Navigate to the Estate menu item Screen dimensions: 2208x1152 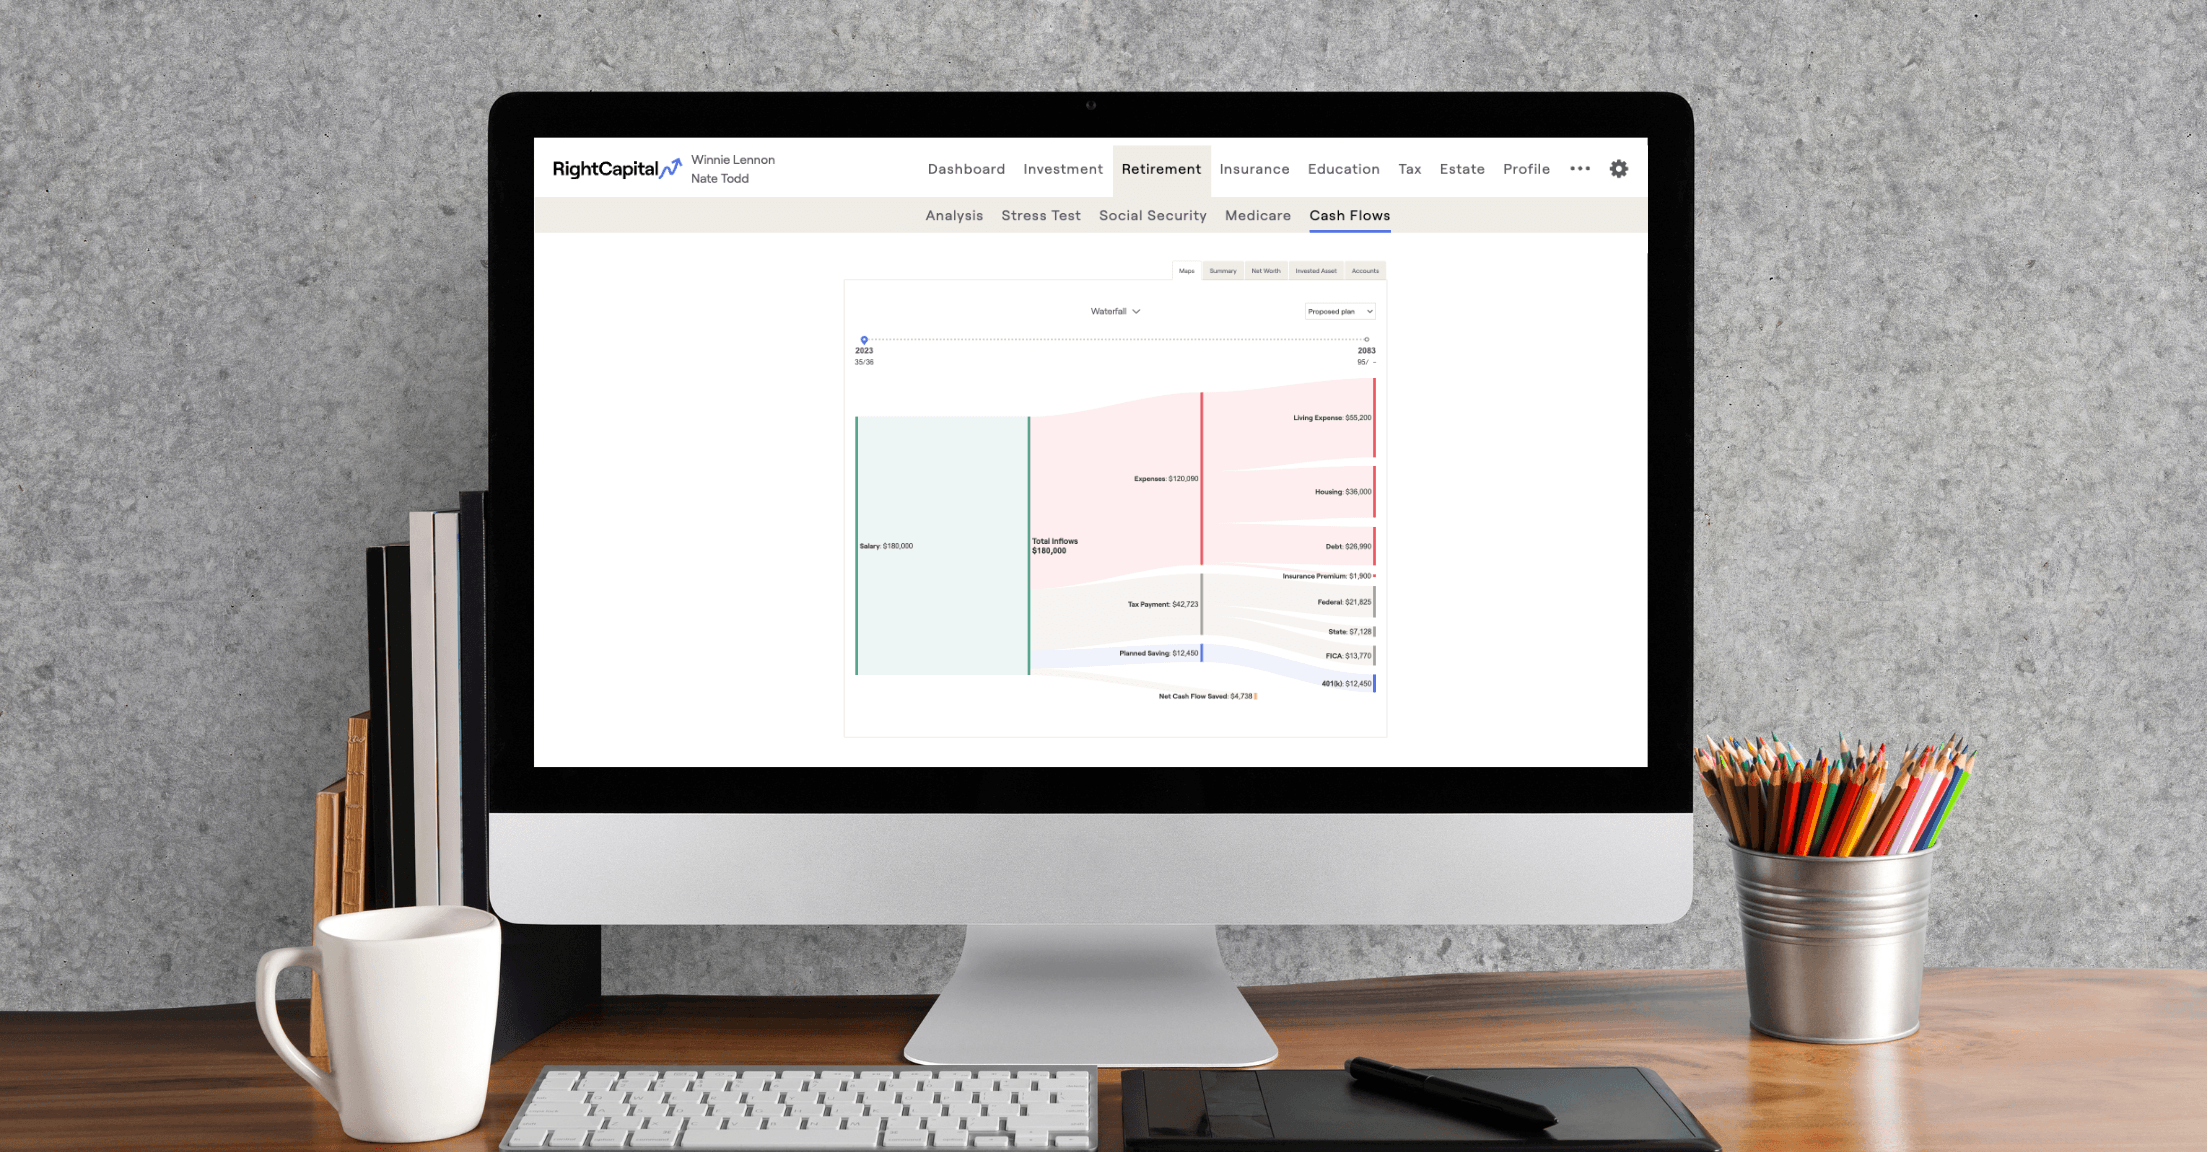click(x=1462, y=168)
